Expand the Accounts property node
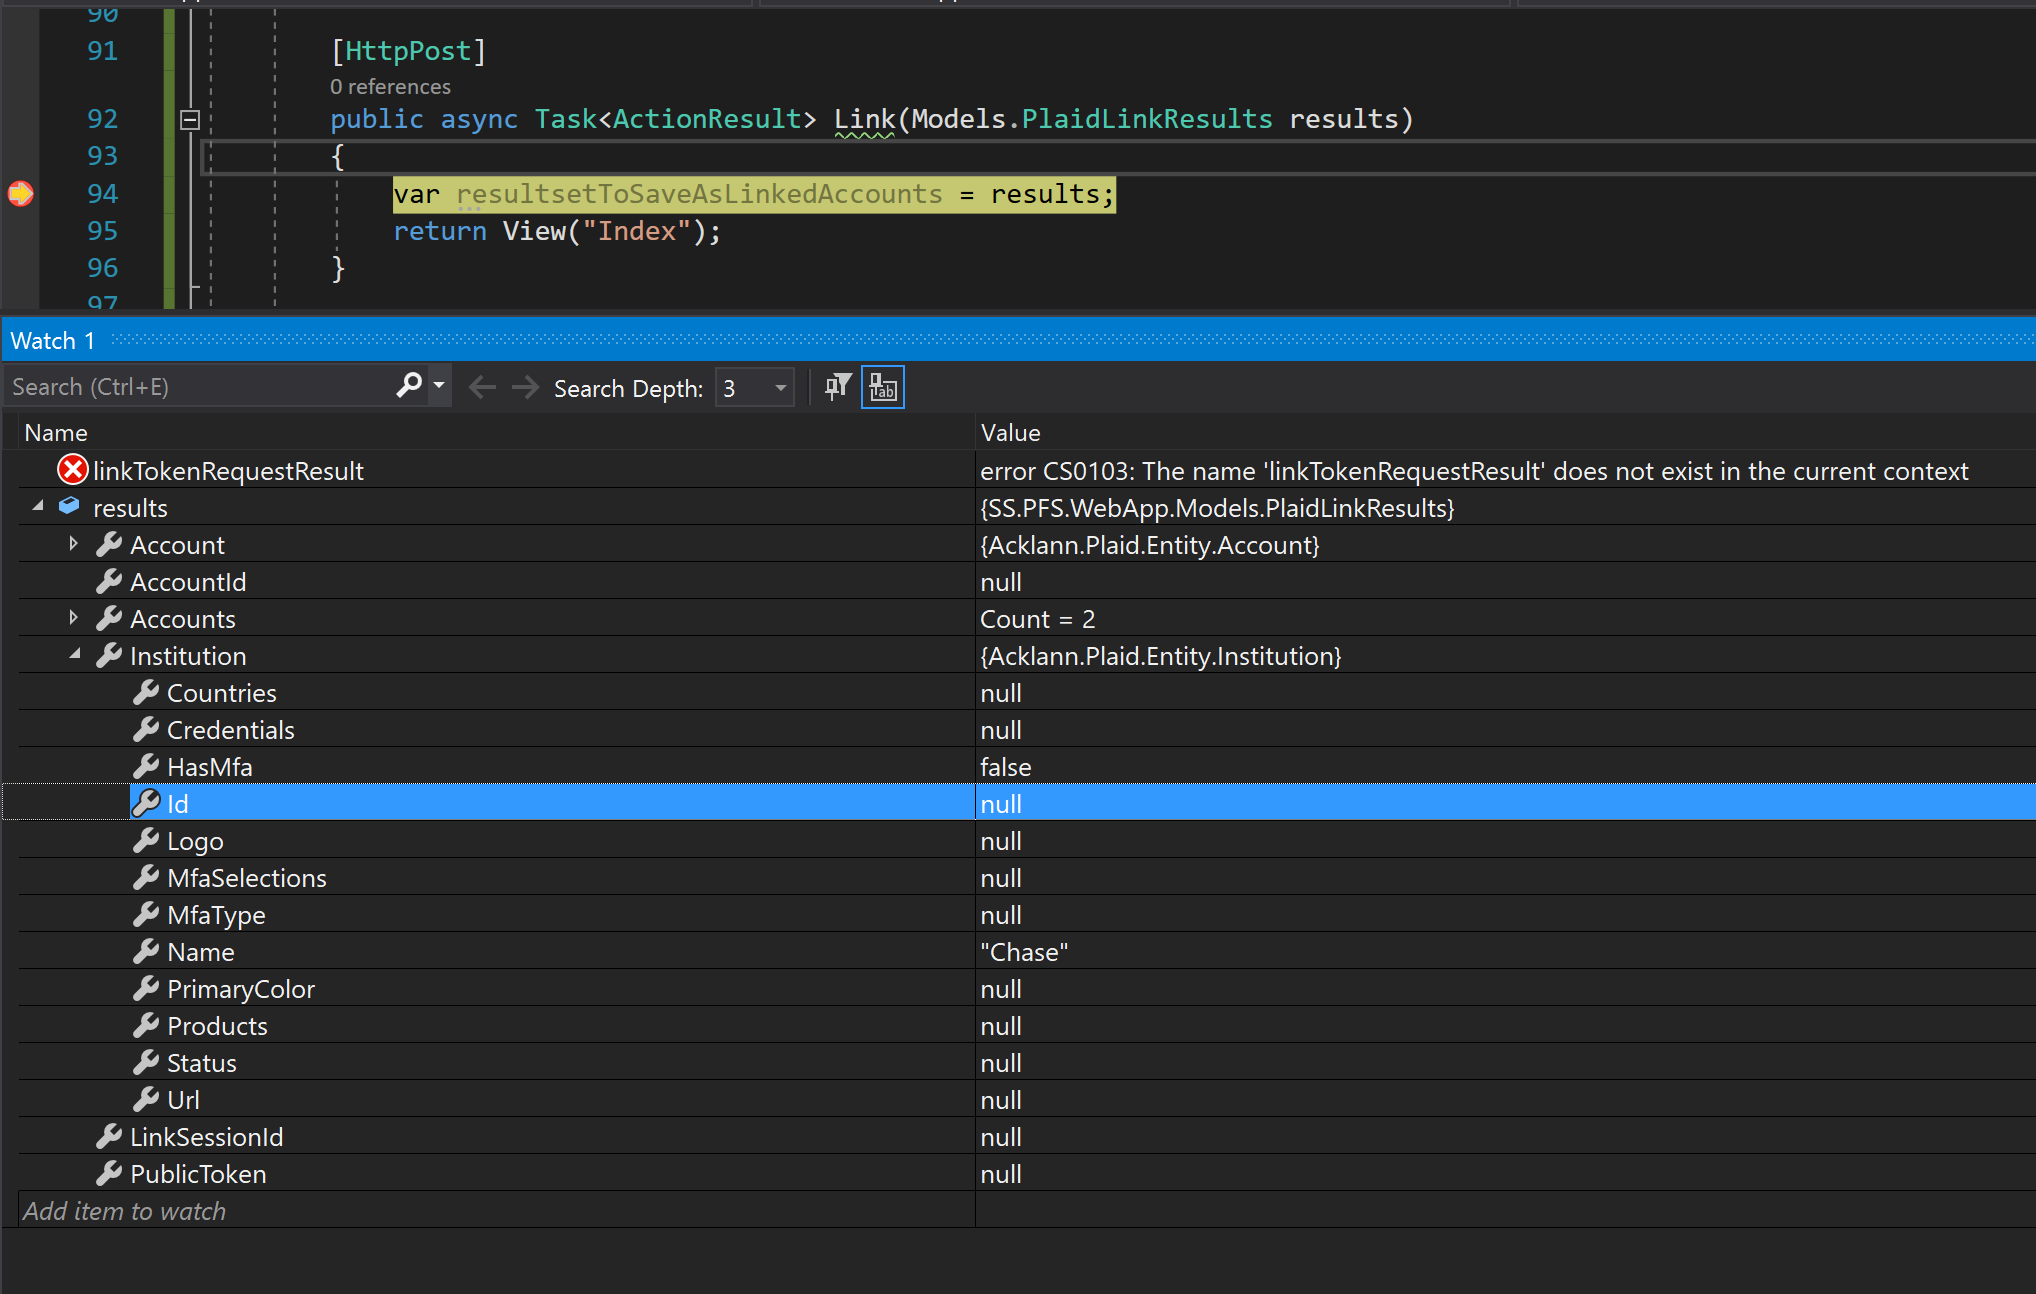 pyautogui.click(x=73, y=618)
